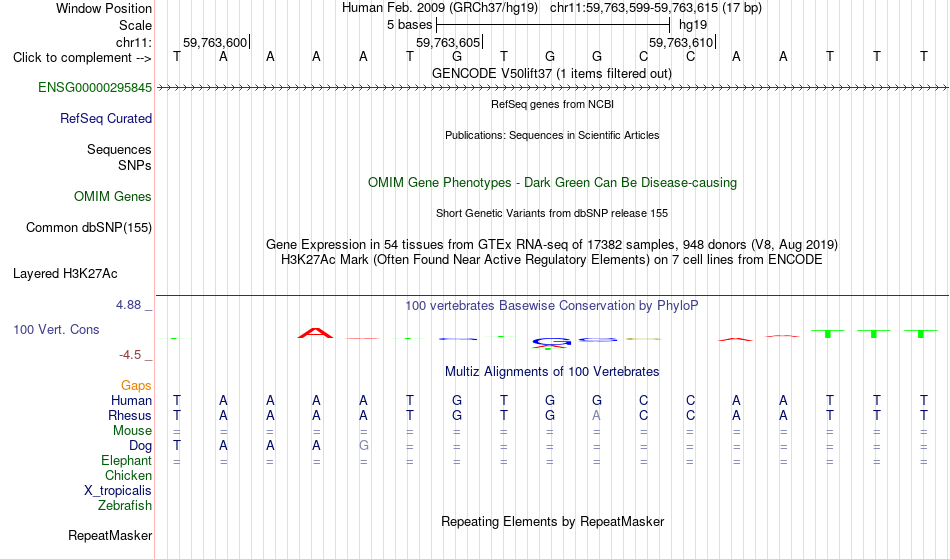Image resolution: width=950 pixels, height=559 pixels.
Task: Click the chr11:59,763,599-59,763,615 position text
Action: 656,8
